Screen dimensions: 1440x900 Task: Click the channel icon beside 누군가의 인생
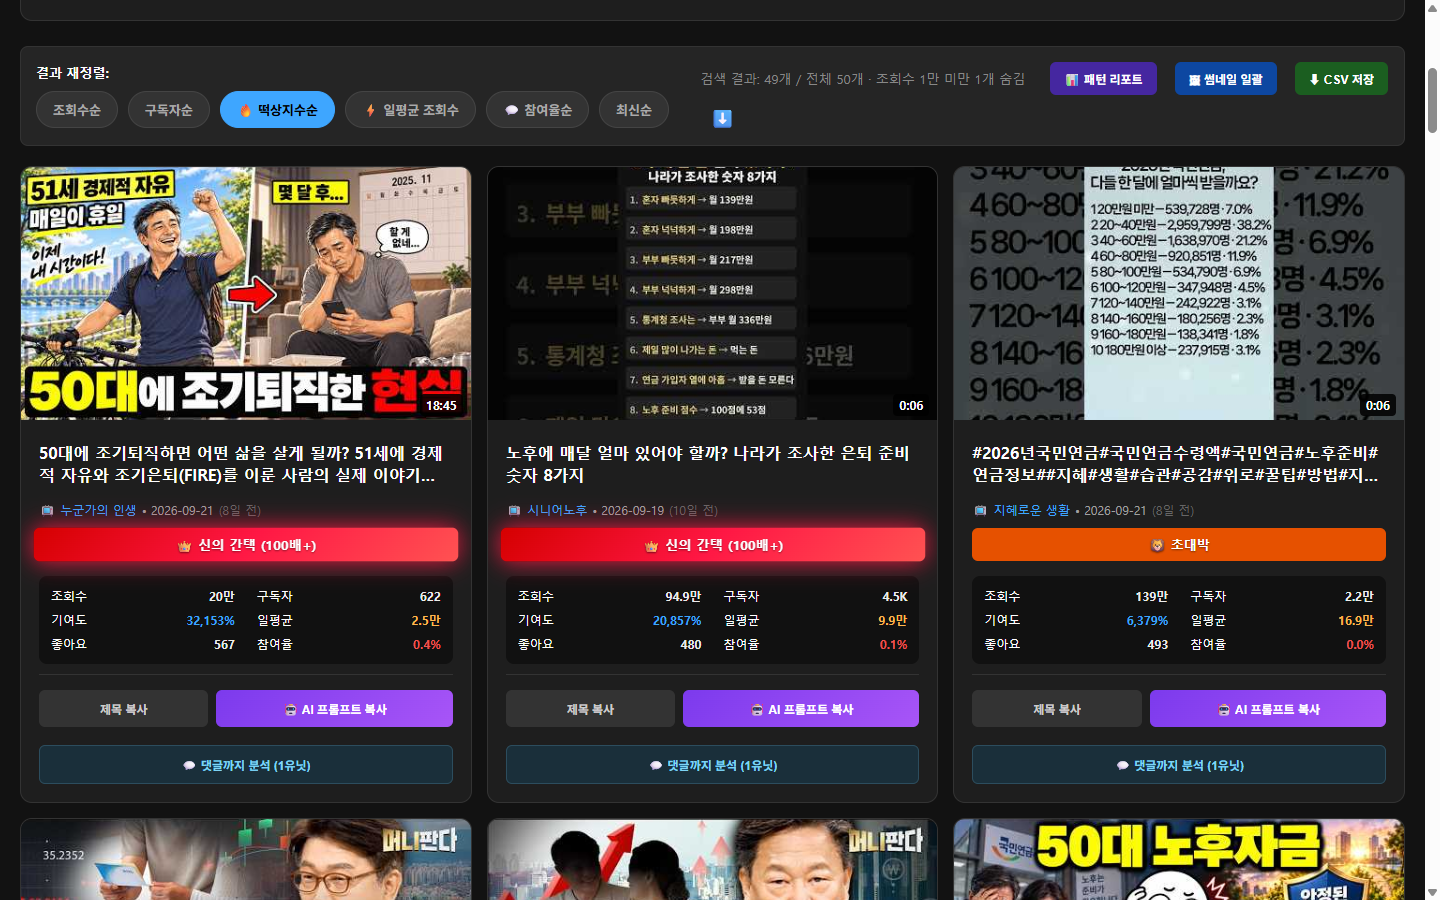tap(47, 511)
